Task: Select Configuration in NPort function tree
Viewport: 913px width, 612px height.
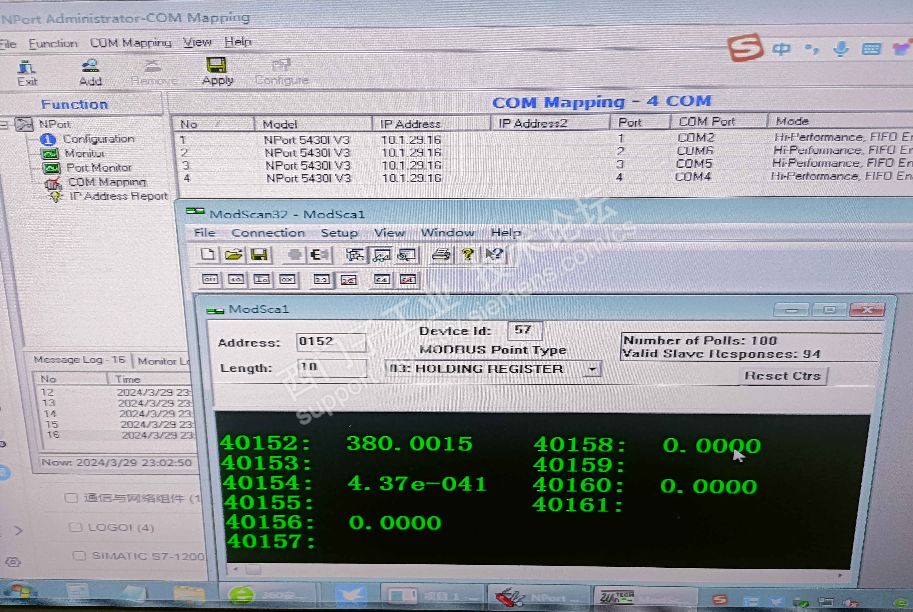Action: pos(98,139)
